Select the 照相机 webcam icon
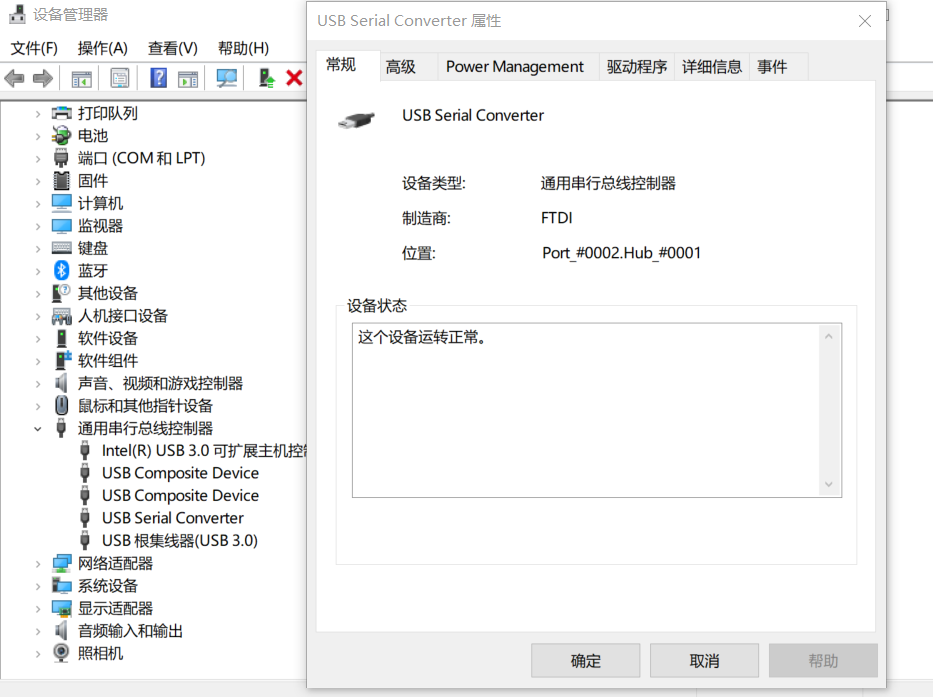 coord(61,653)
